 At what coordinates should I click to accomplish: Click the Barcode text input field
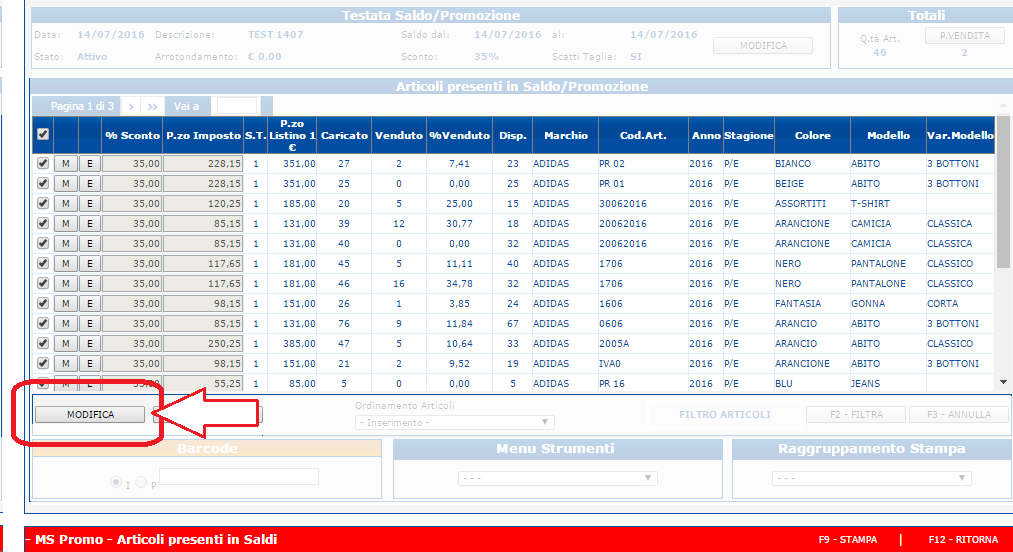pos(238,477)
